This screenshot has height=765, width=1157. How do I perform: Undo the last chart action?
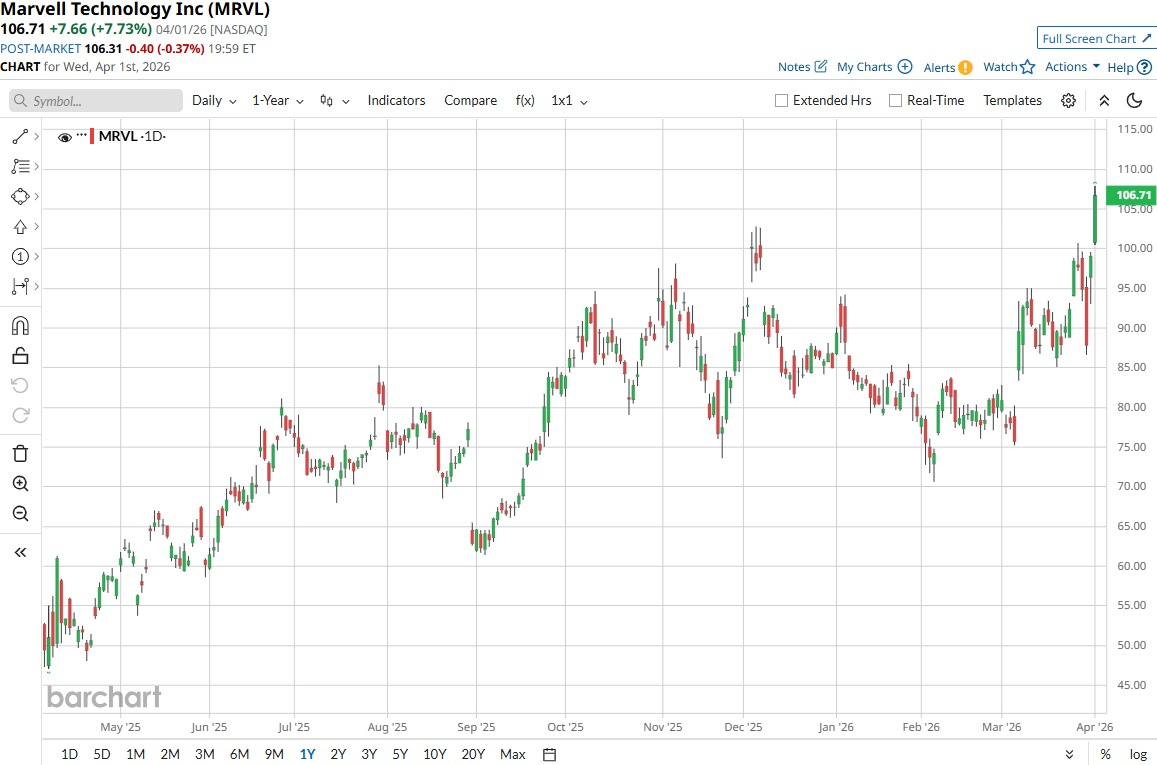20,385
